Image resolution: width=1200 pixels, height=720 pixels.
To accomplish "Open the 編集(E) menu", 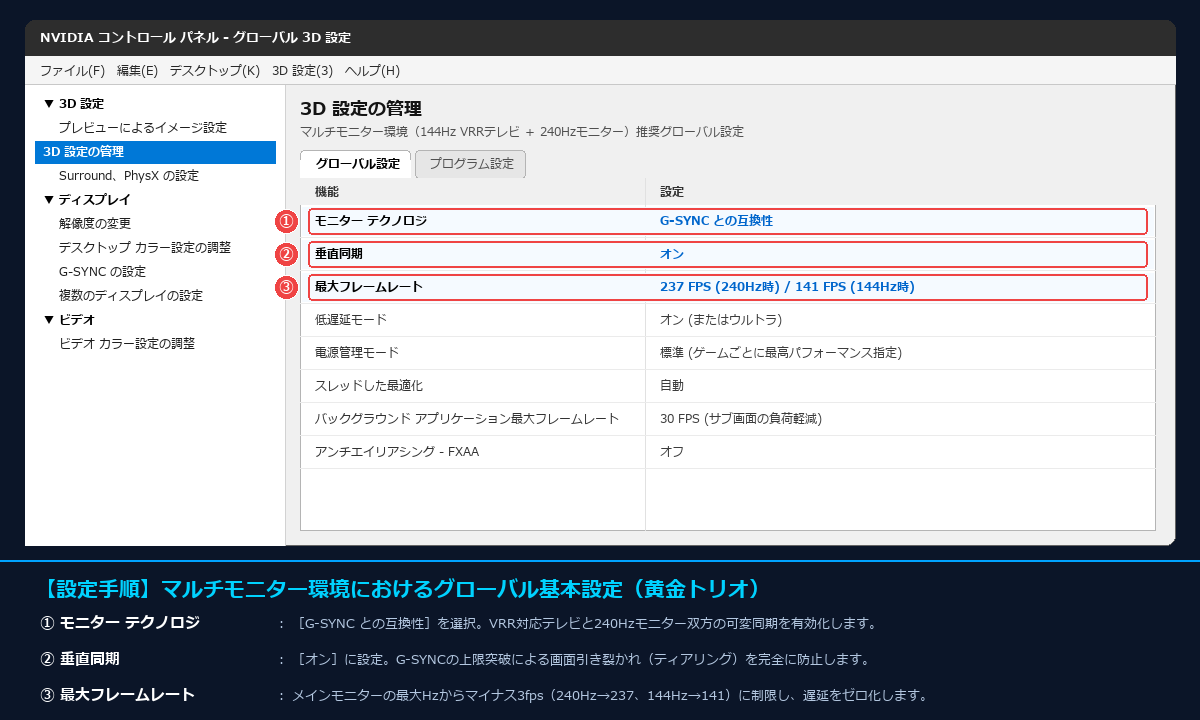I will (x=137, y=71).
